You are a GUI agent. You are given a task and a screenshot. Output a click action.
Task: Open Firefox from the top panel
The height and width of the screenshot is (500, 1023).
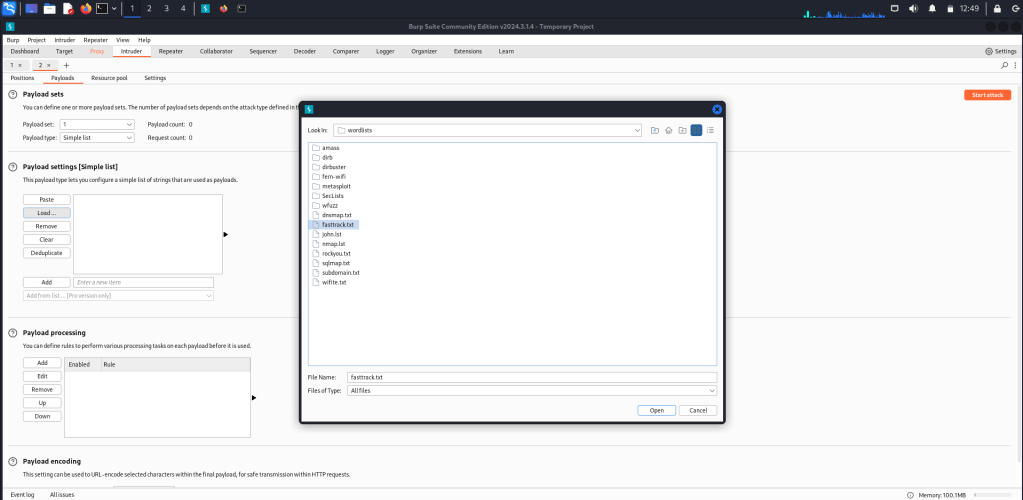pos(86,9)
